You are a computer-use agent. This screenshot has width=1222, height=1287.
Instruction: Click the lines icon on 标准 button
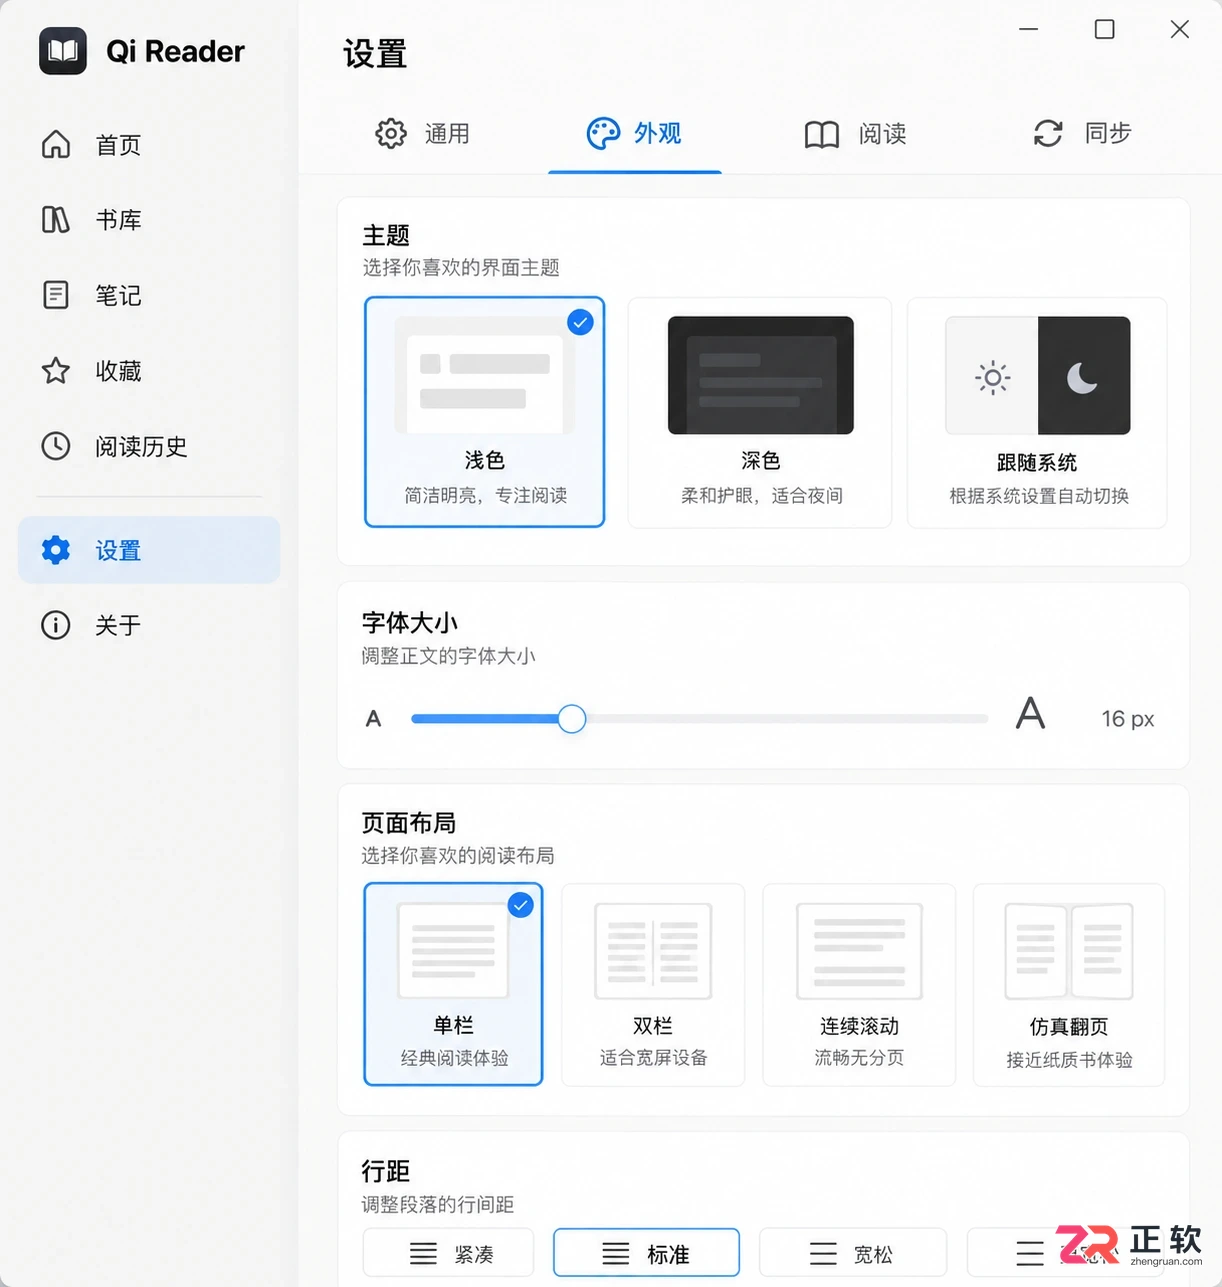coord(616,1254)
